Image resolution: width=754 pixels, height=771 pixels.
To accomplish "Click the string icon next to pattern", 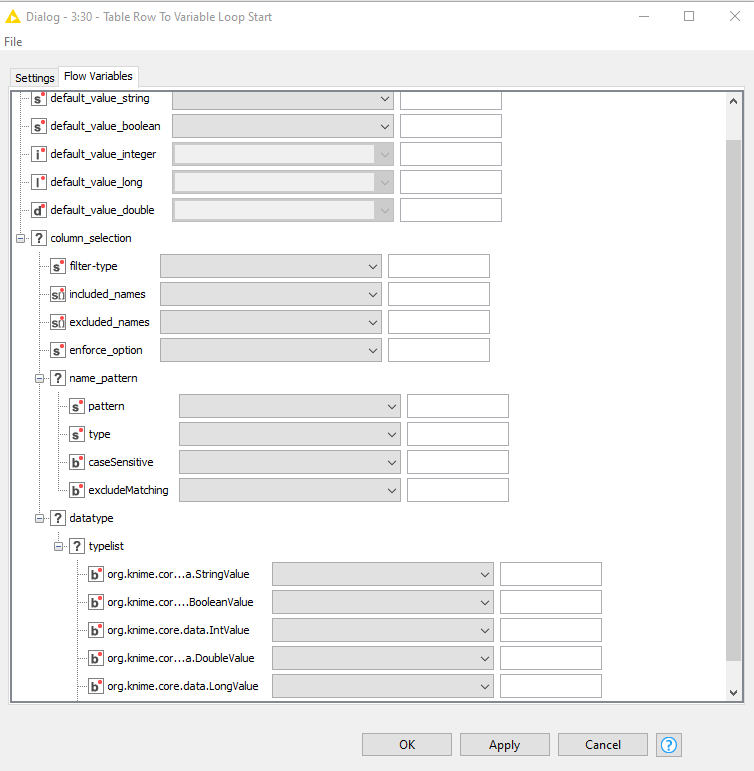I will pos(77,407).
